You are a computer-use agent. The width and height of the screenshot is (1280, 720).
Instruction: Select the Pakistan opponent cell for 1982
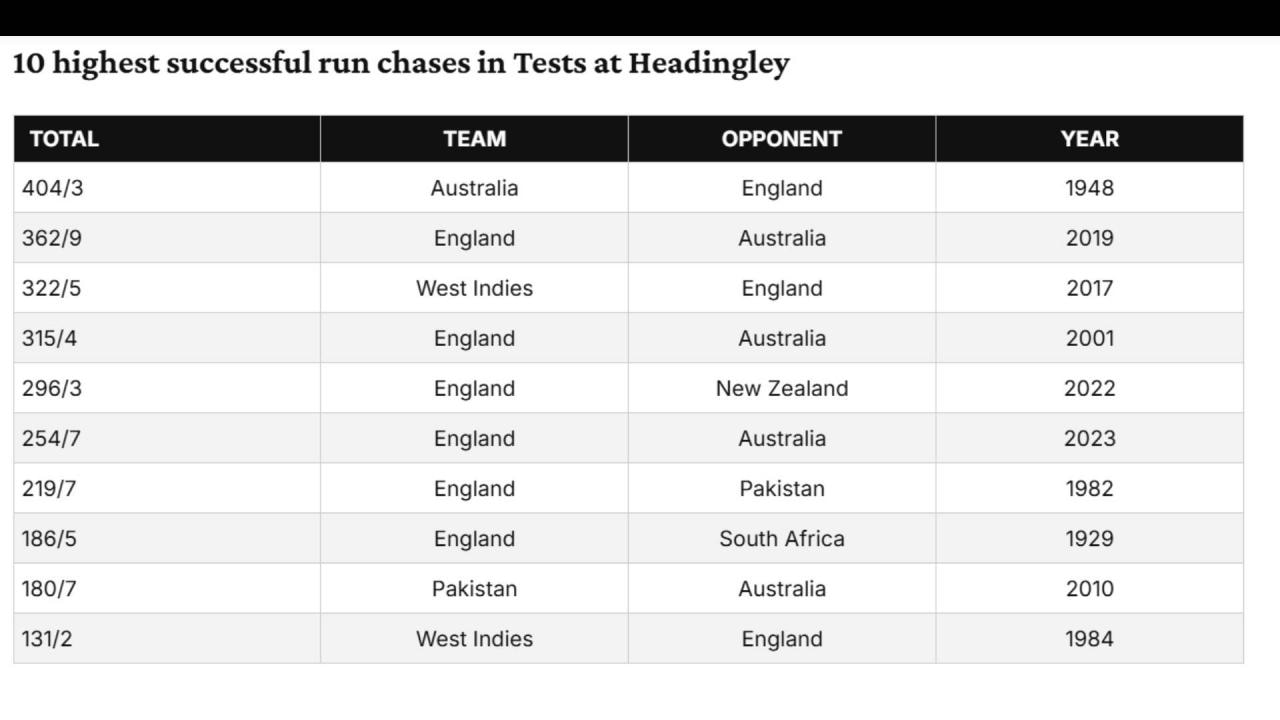pyautogui.click(x=782, y=488)
